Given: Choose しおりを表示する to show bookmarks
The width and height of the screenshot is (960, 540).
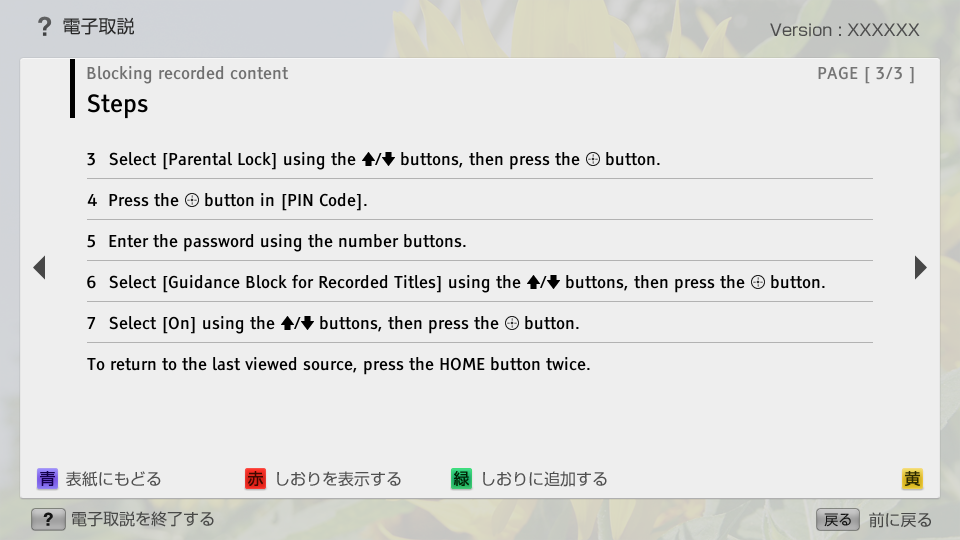Looking at the screenshot, I should (338, 479).
